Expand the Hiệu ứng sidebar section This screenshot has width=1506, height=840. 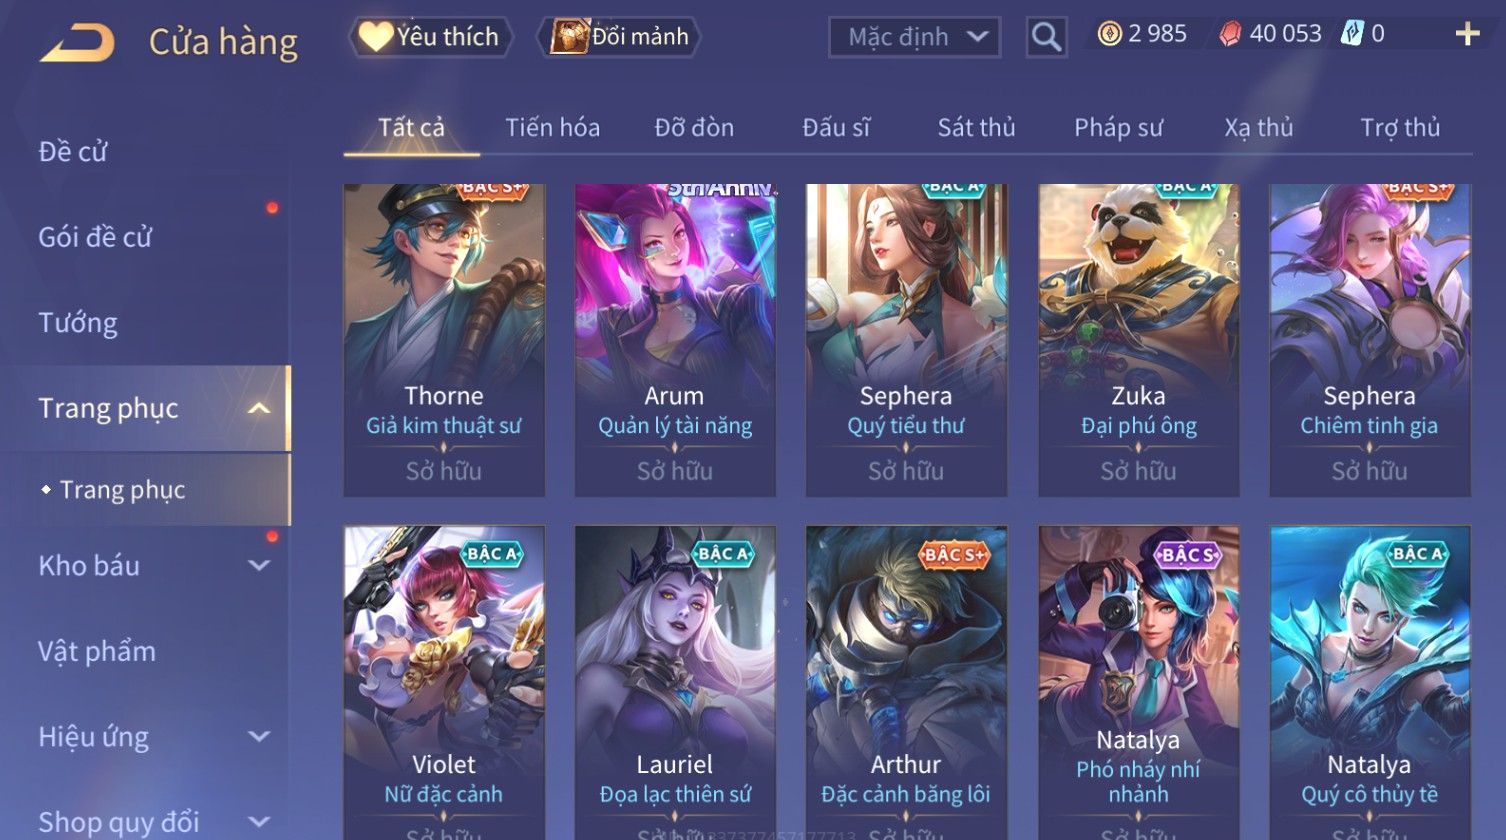pyautogui.click(x=259, y=737)
